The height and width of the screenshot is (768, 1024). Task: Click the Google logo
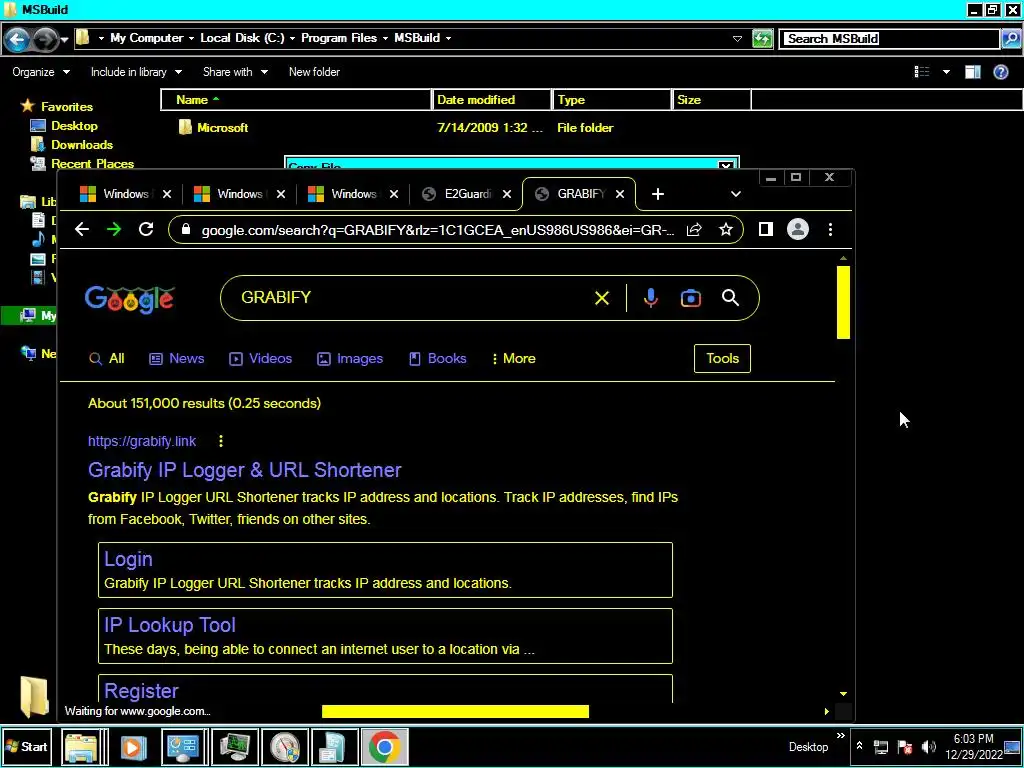point(129,299)
